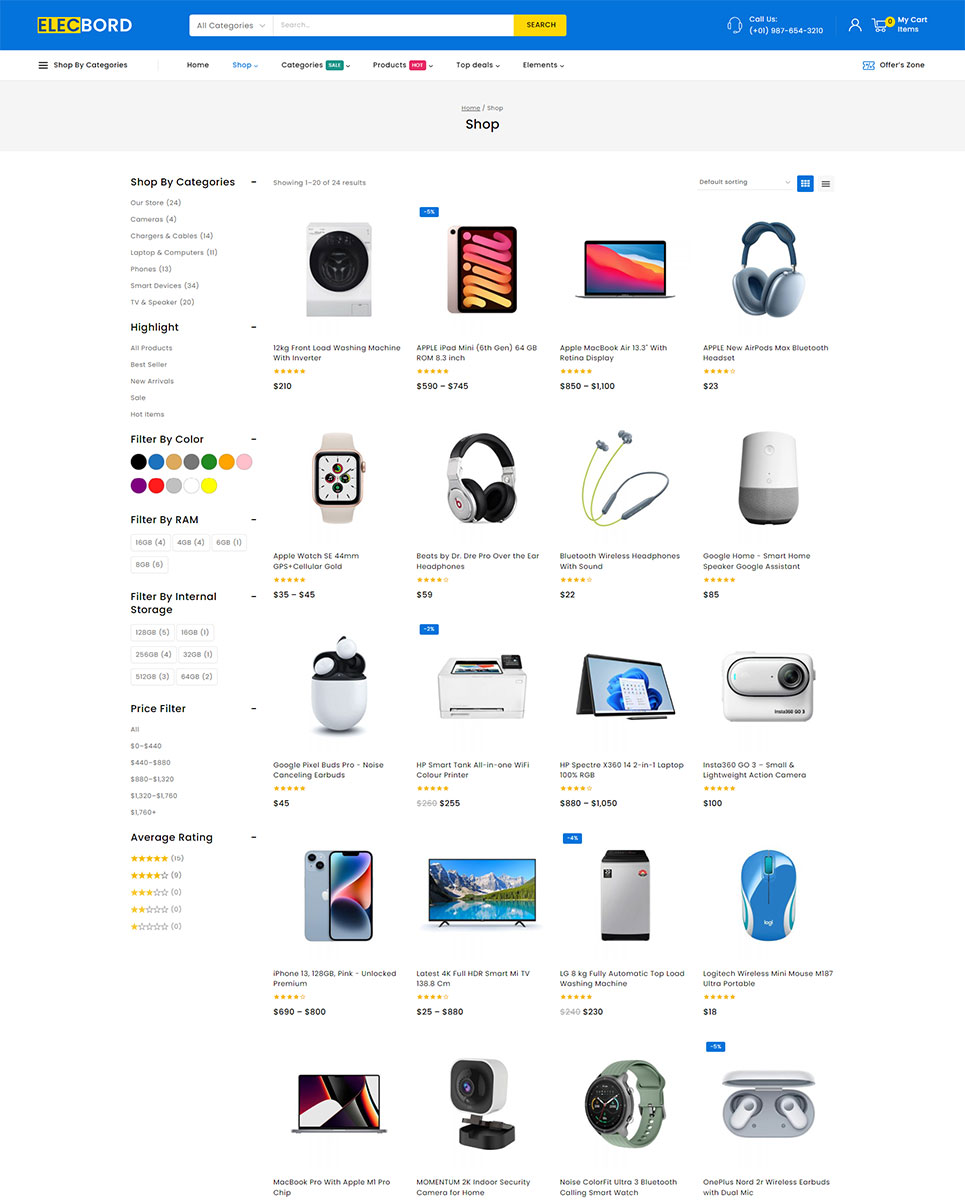Open the Laptop & Computers category link
Image resolution: width=965 pixels, height=1200 pixels.
coord(173,252)
